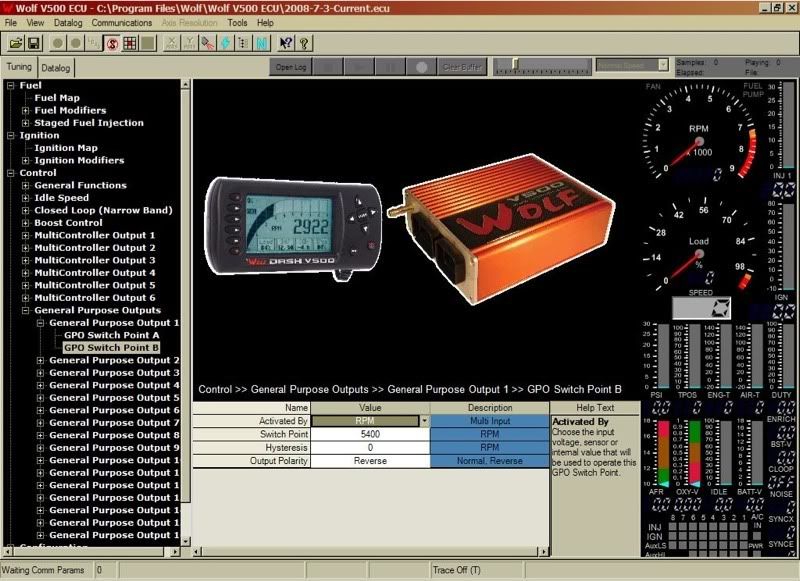The height and width of the screenshot is (581, 800).
Task: Collapse the General Purpose Outputs node
Action: tap(25, 311)
